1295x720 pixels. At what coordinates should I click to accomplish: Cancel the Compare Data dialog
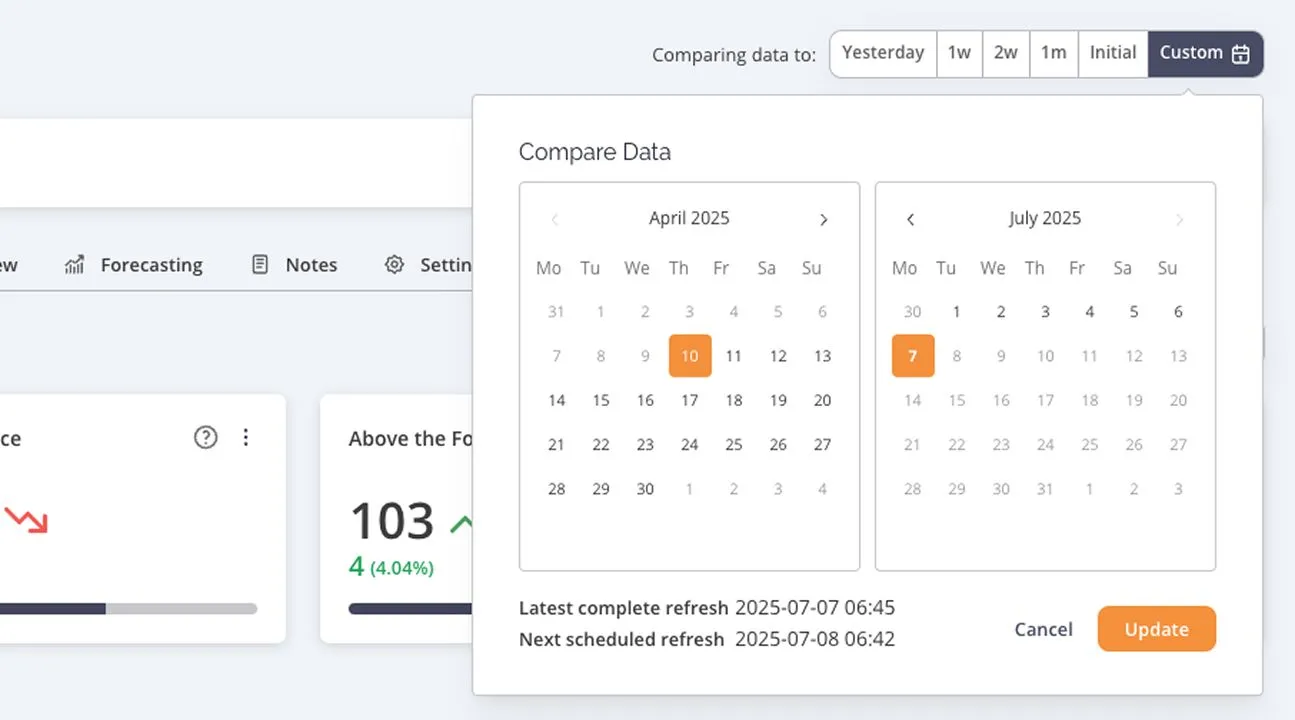coord(1043,629)
